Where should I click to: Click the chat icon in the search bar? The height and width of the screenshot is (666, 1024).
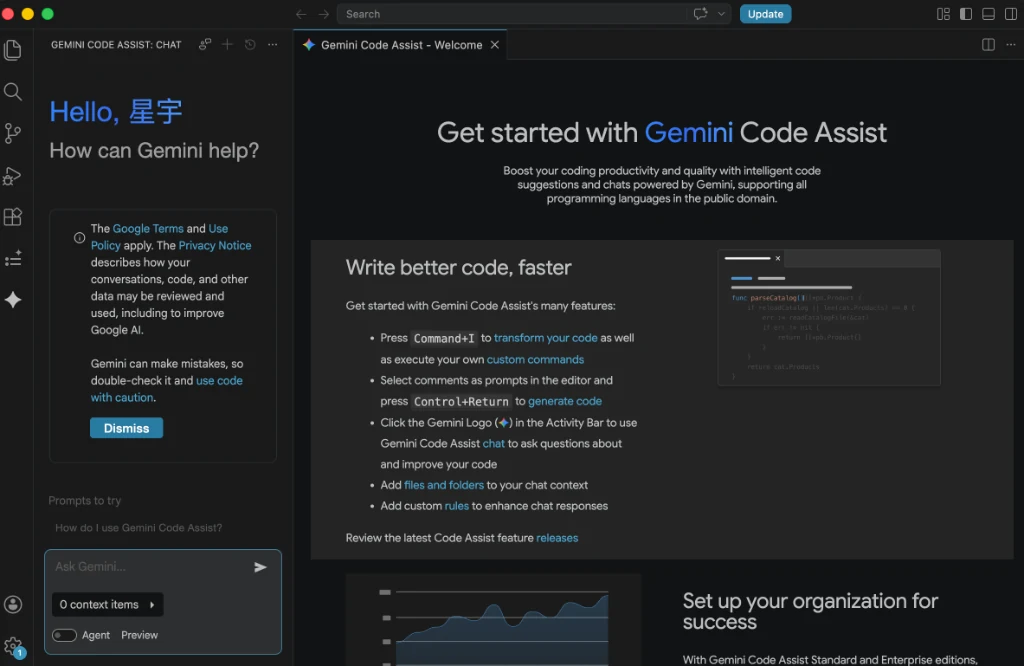click(700, 14)
